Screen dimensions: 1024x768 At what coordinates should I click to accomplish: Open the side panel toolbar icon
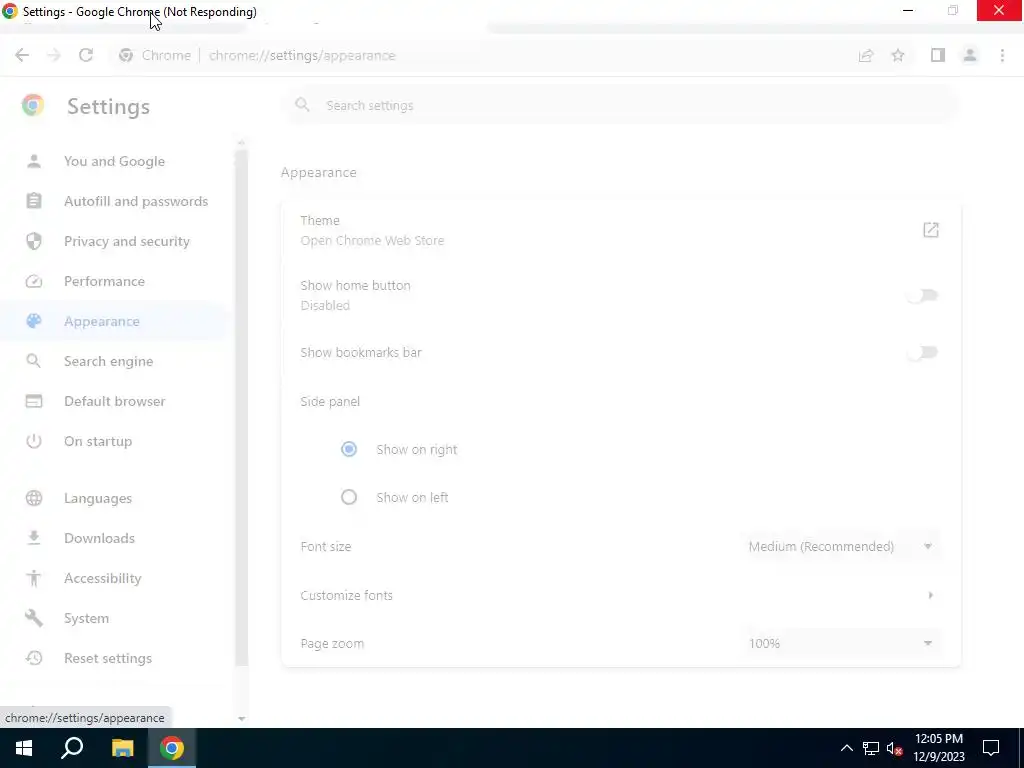938,56
